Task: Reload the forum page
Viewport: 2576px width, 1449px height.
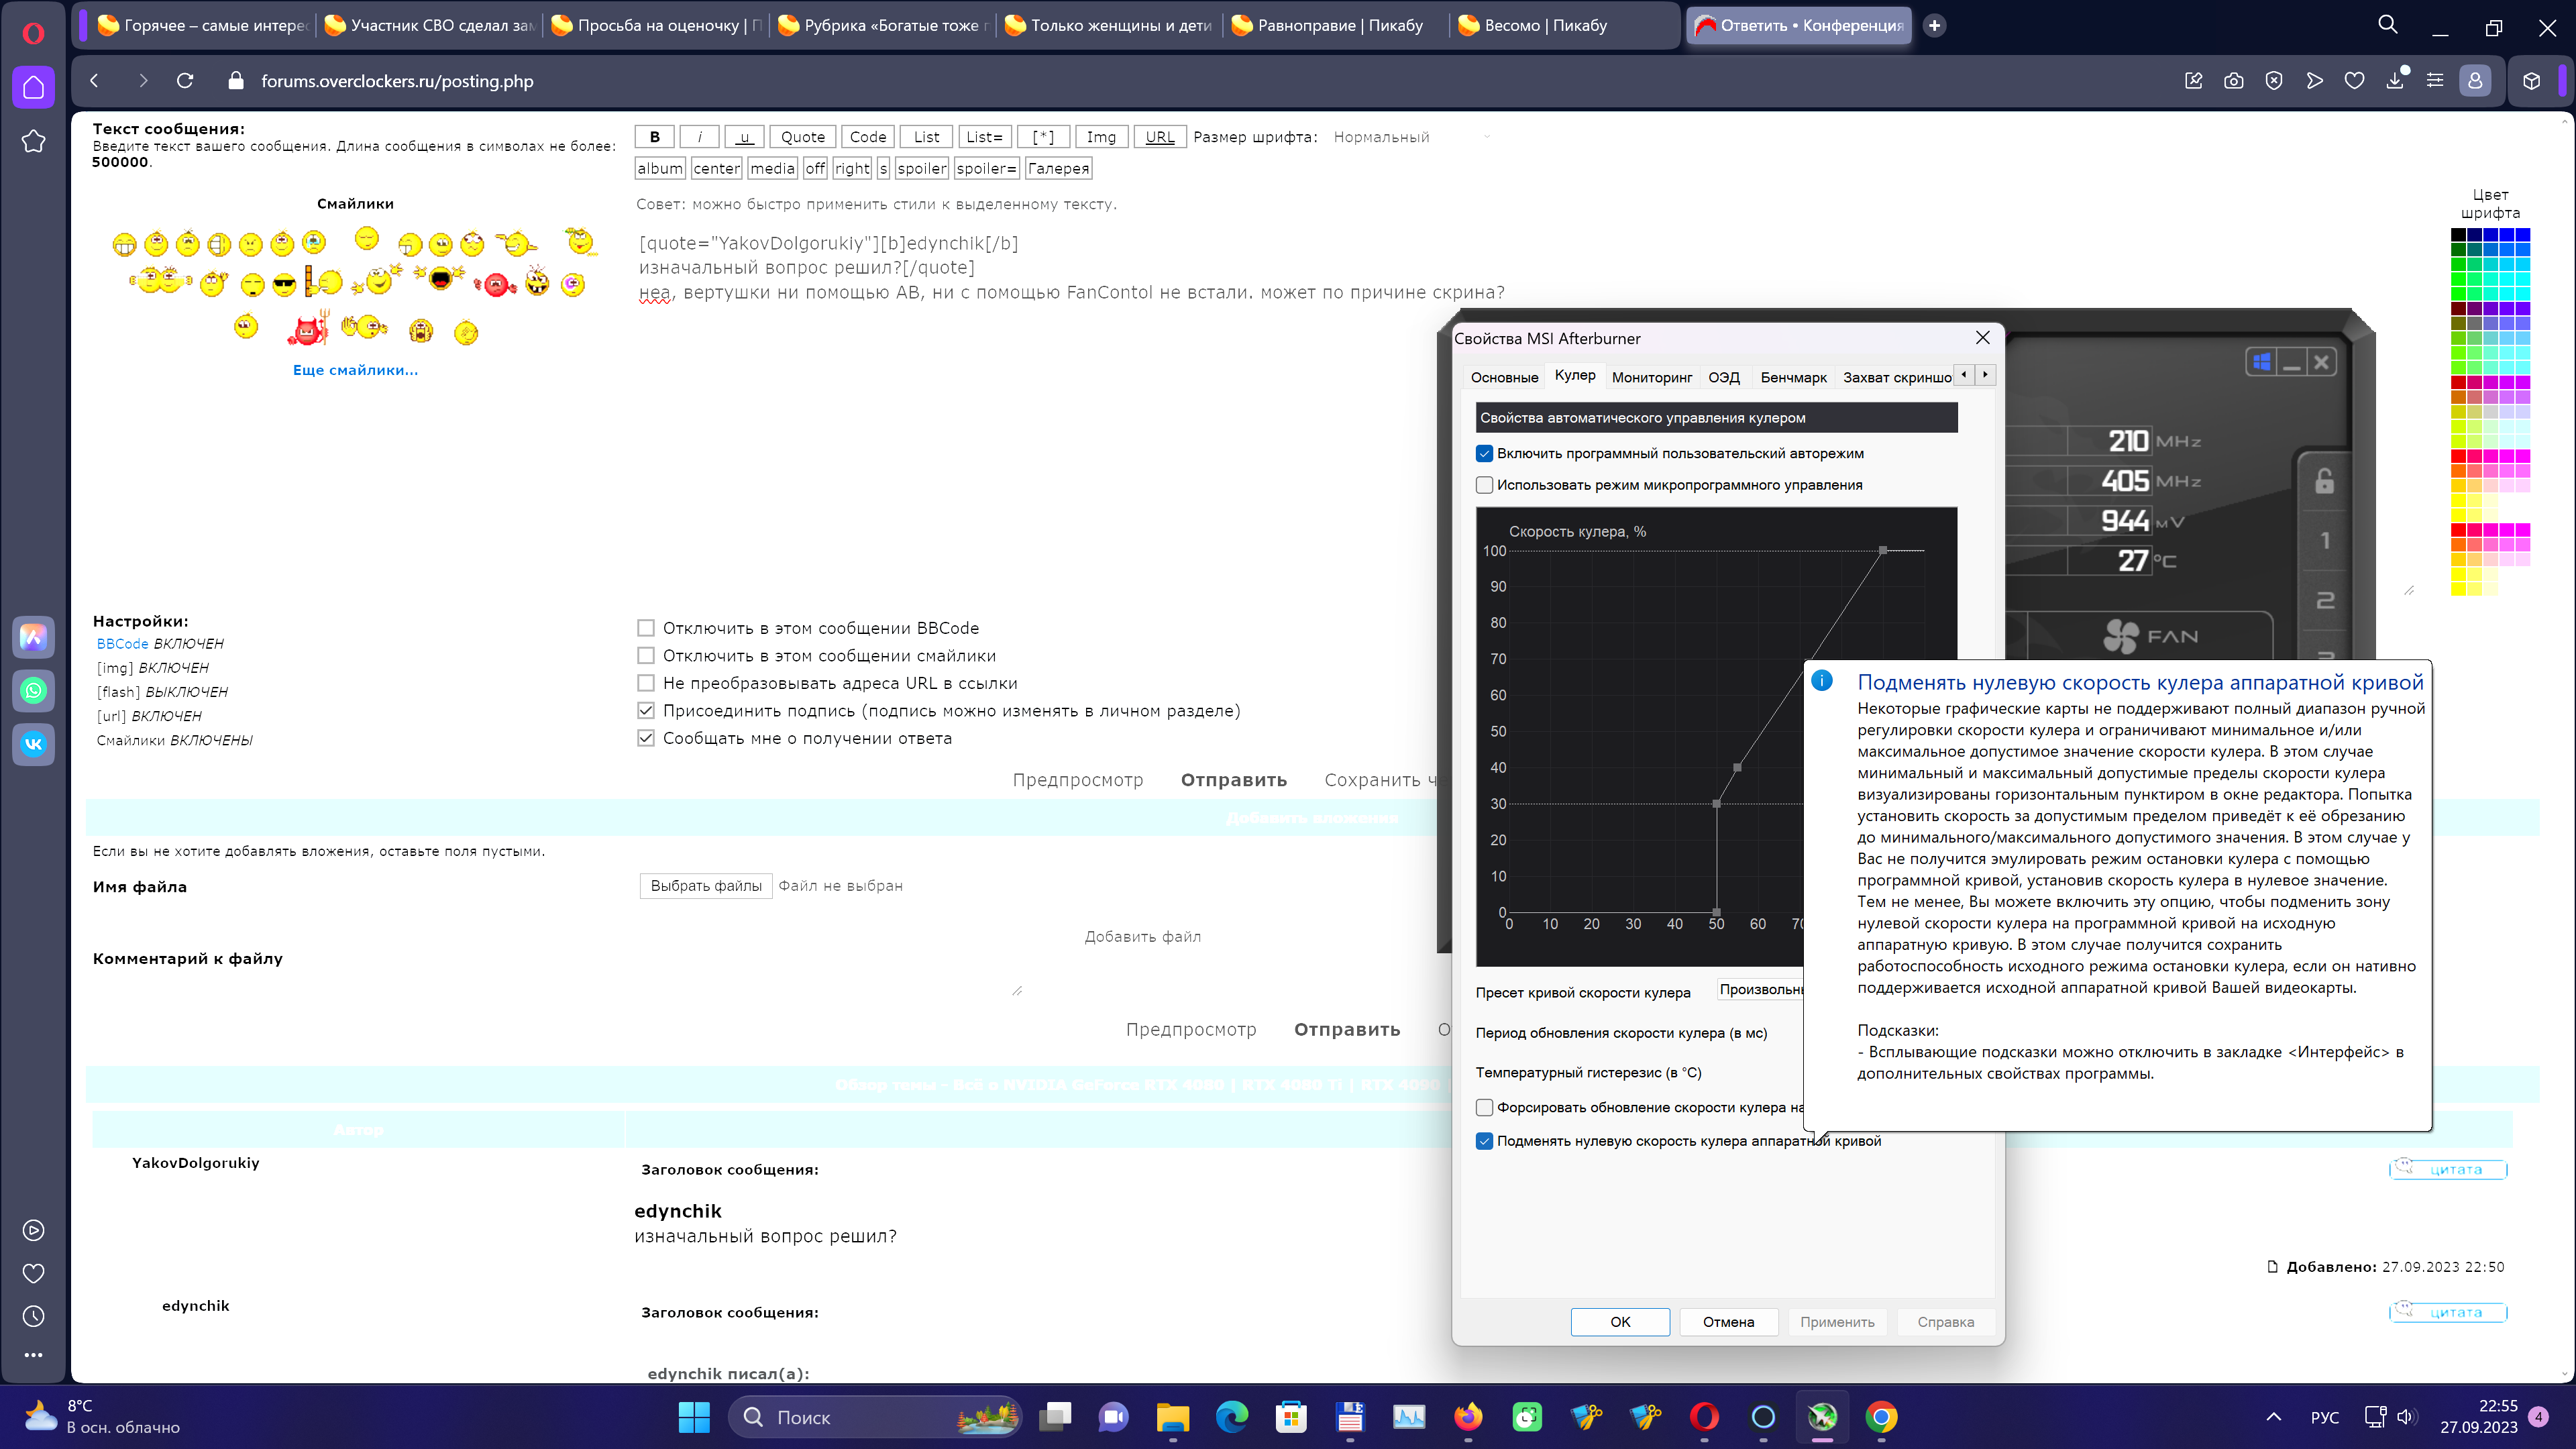Action: tap(185, 81)
